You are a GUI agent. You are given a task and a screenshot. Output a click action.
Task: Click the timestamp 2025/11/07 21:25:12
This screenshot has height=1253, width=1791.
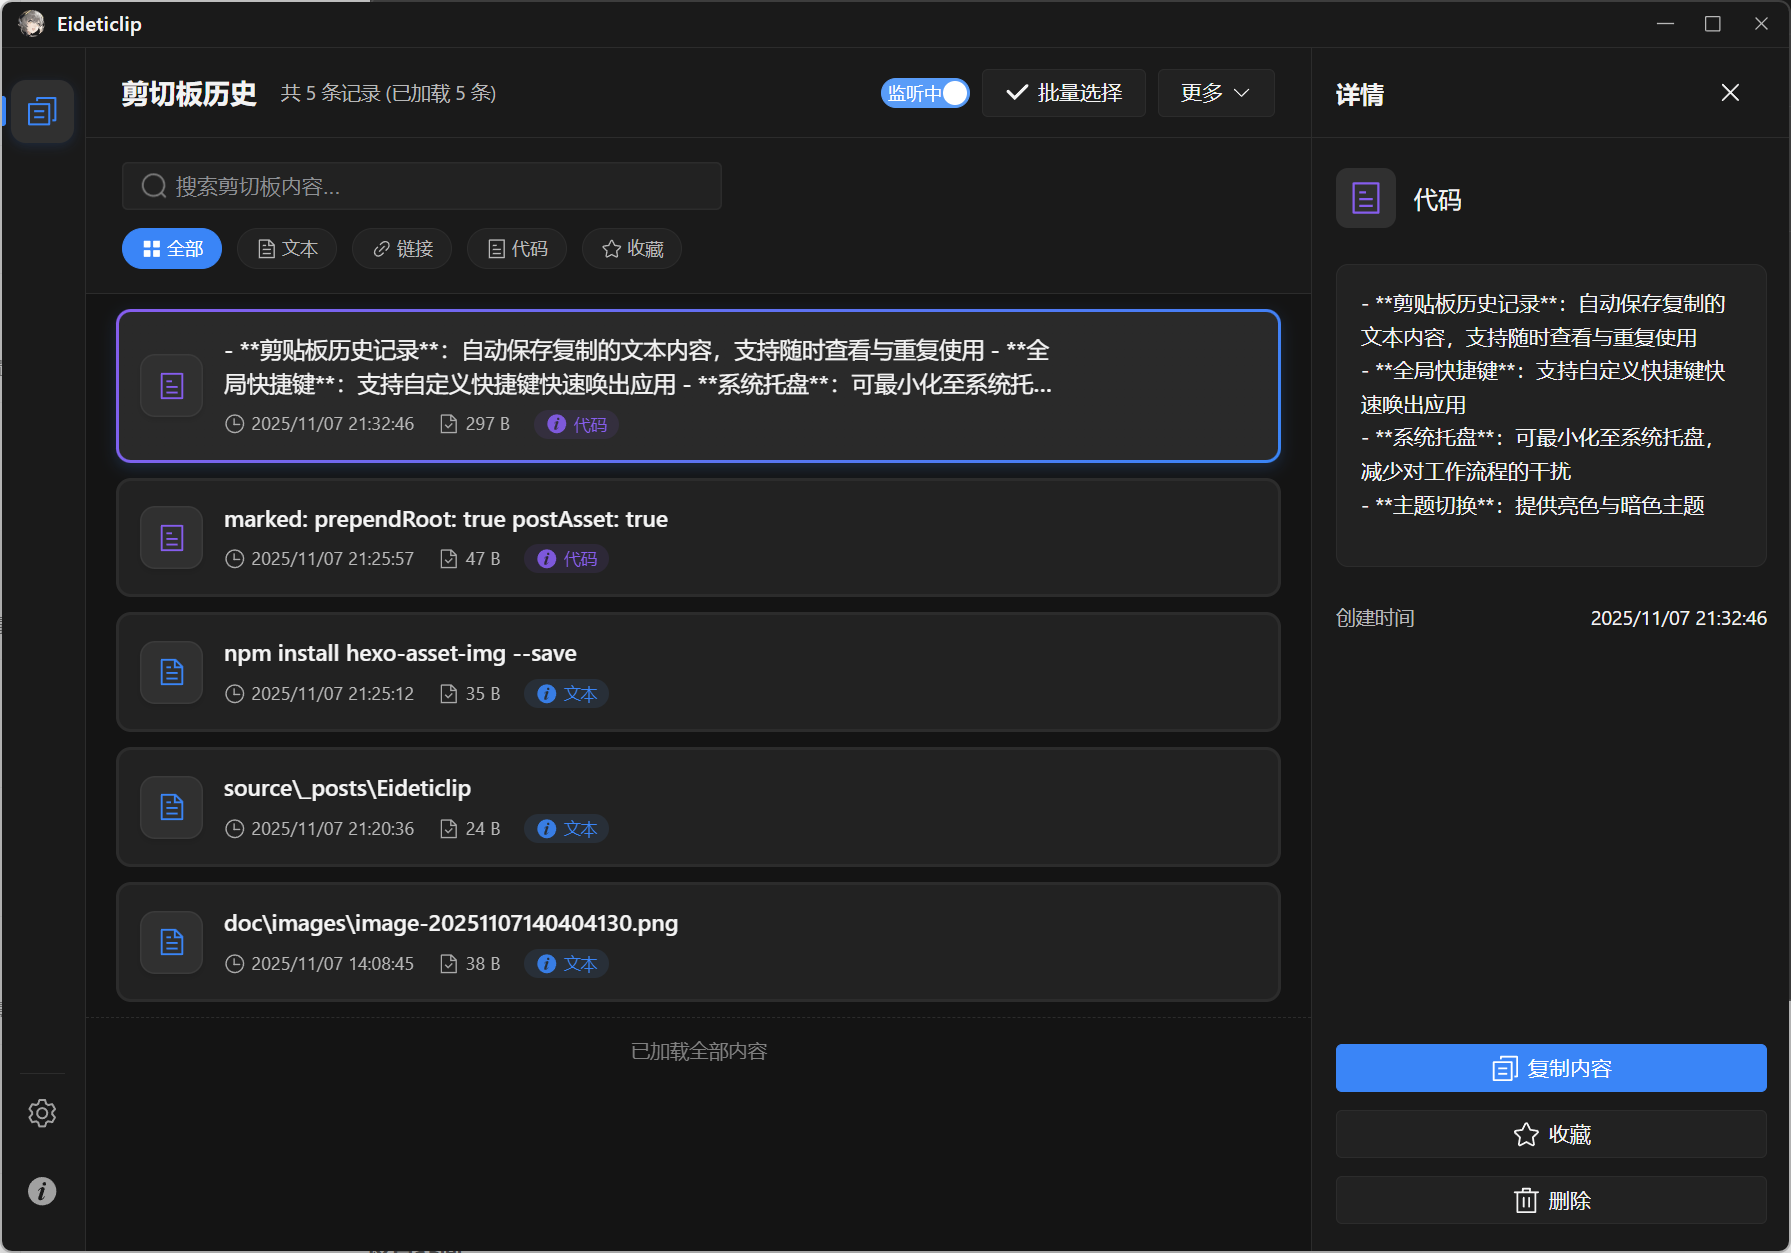pos(332,694)
